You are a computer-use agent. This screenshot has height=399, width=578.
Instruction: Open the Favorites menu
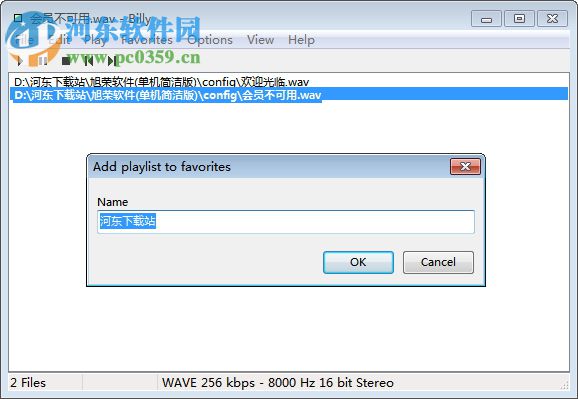[147, 40]
